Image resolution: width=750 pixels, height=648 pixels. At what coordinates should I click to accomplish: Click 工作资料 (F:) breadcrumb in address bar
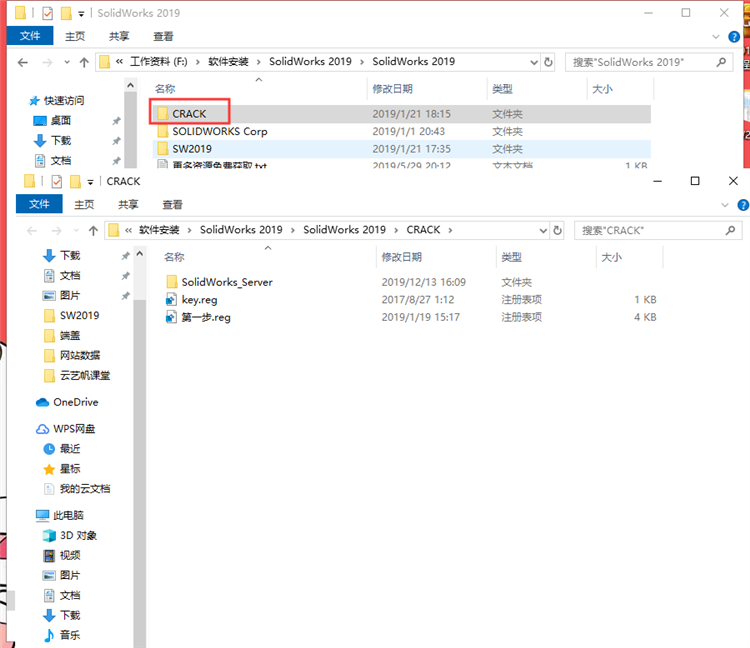point(159,62)
